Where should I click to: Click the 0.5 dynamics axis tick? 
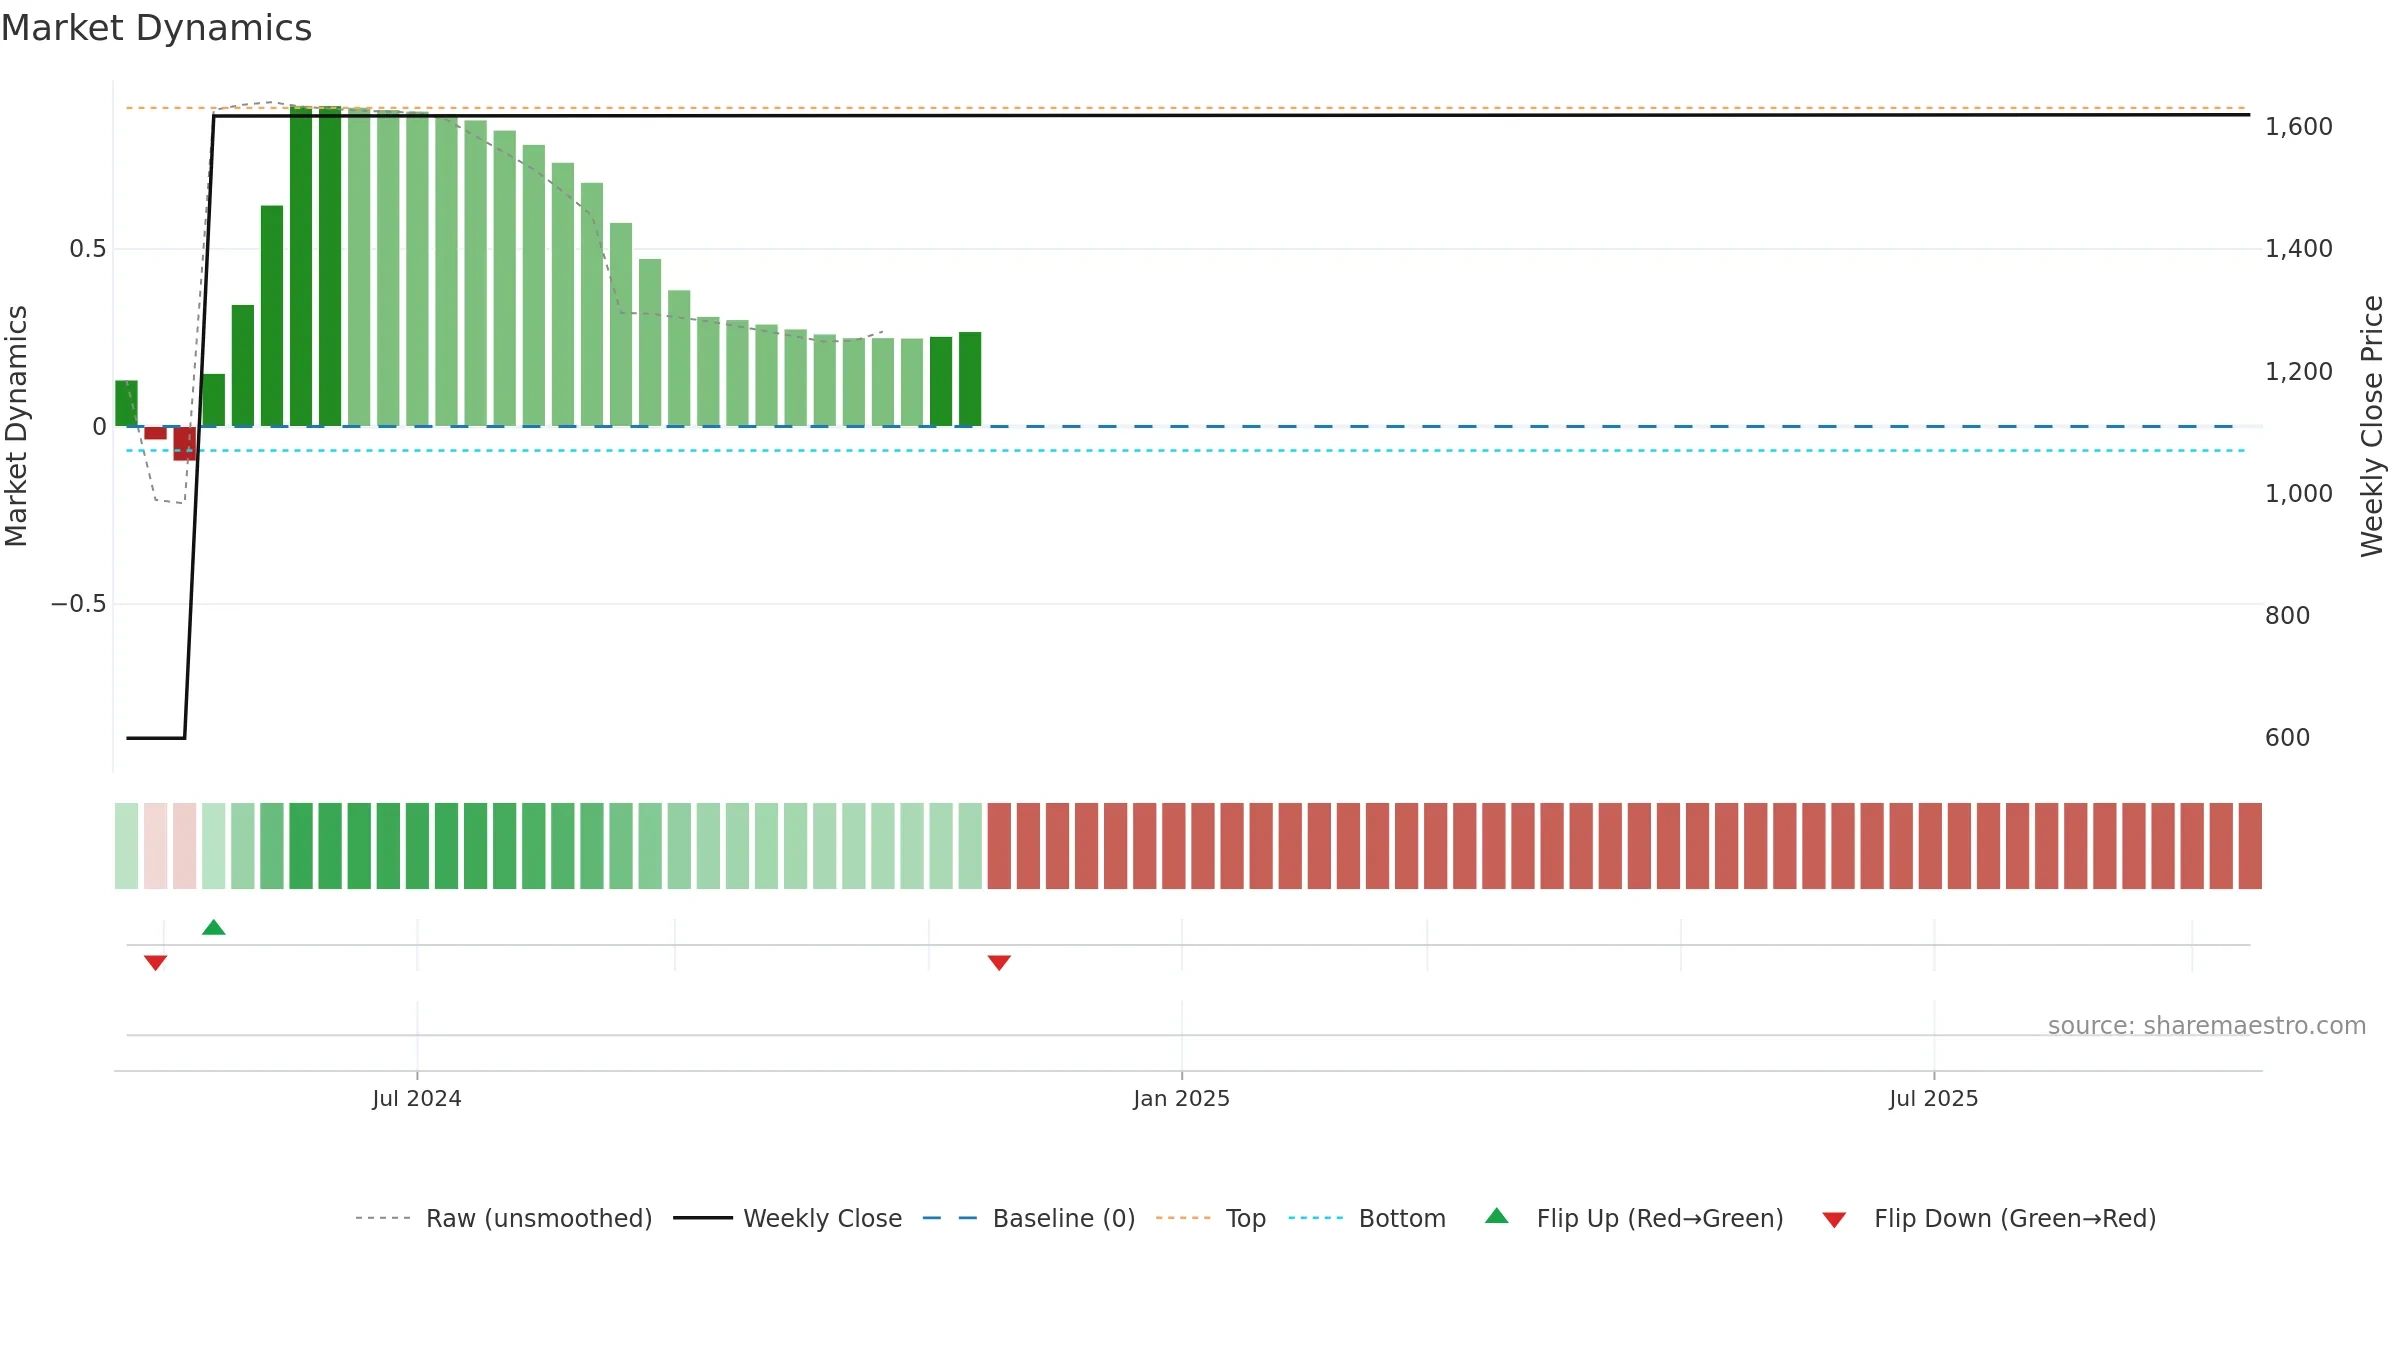pyautogui.click(x=88, y=249)
